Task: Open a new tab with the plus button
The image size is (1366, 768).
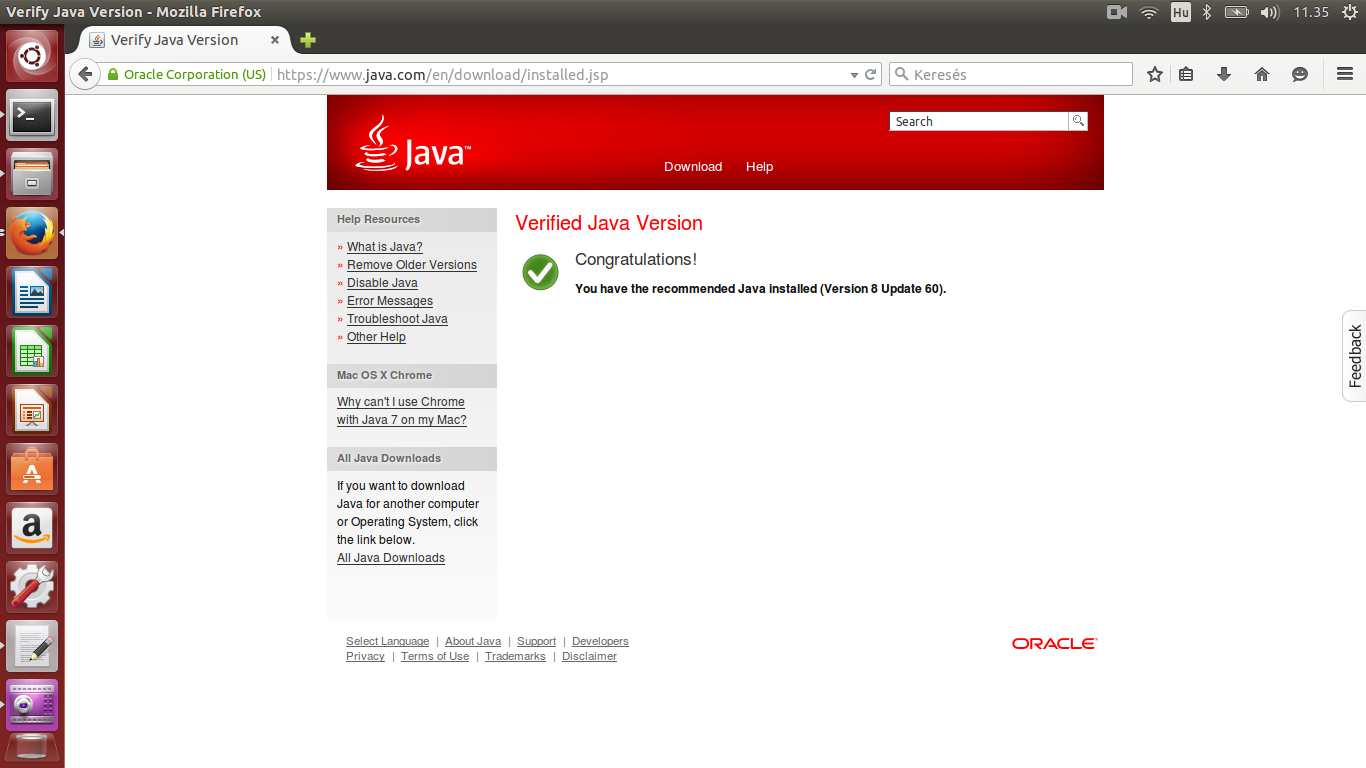Action: (308, 40)
